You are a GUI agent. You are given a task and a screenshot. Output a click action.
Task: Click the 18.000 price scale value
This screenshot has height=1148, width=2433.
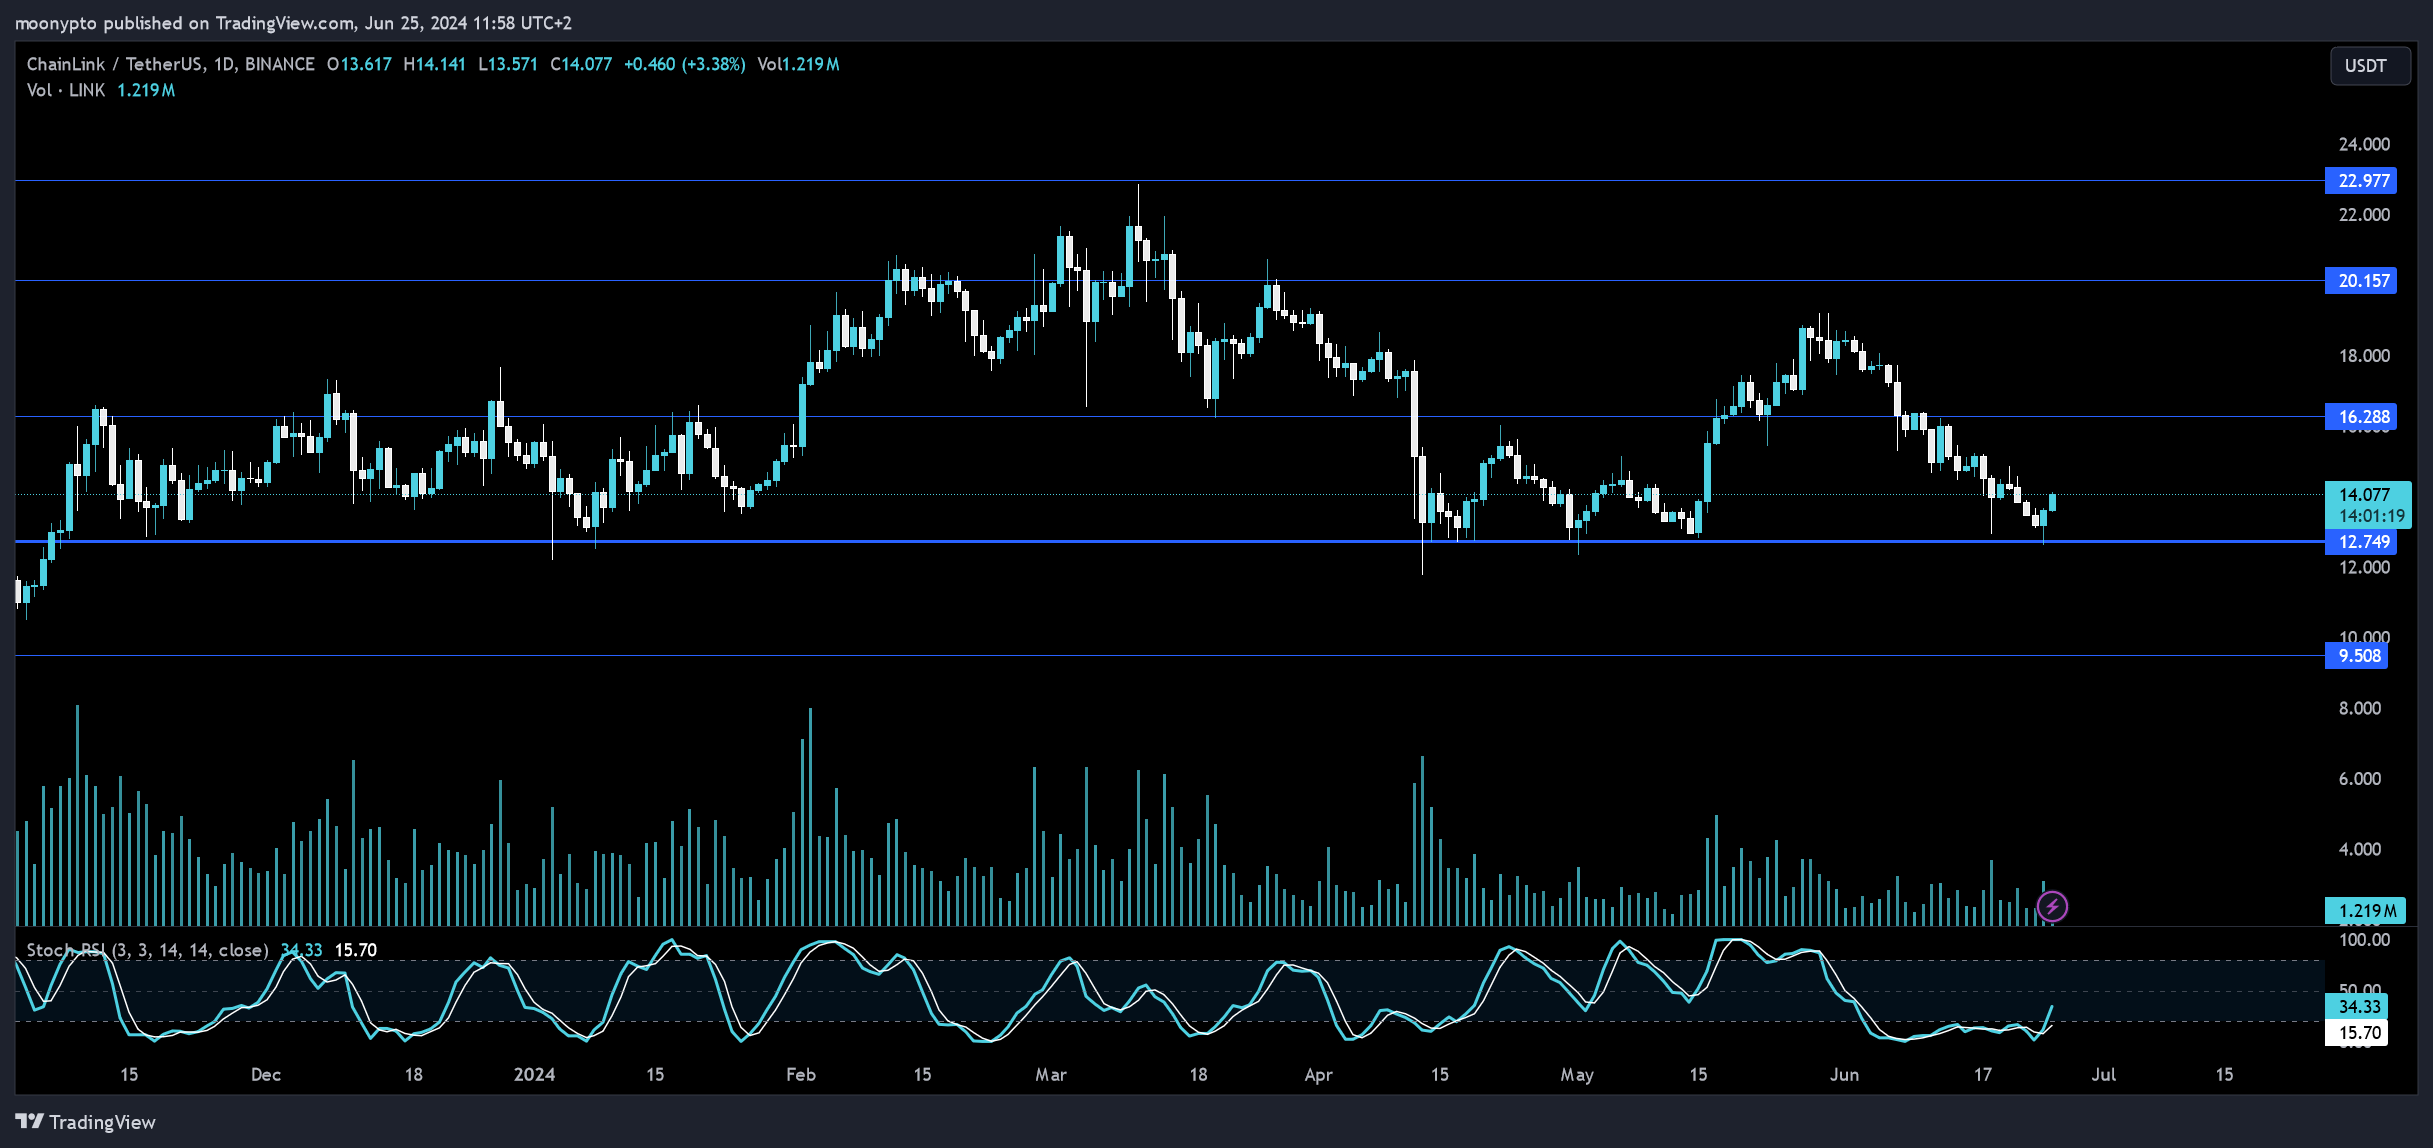2364,356
